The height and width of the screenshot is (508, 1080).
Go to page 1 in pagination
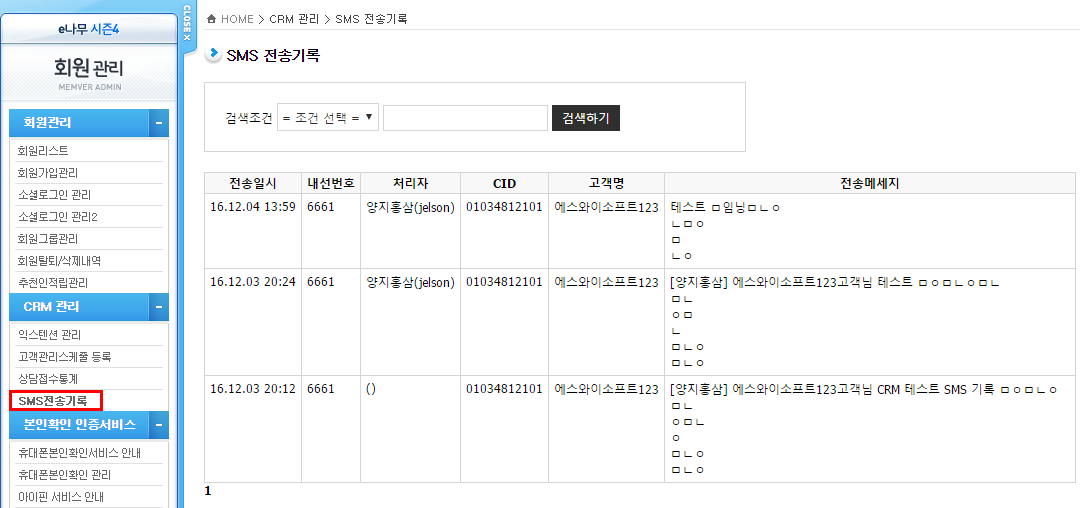click(208, 492)
